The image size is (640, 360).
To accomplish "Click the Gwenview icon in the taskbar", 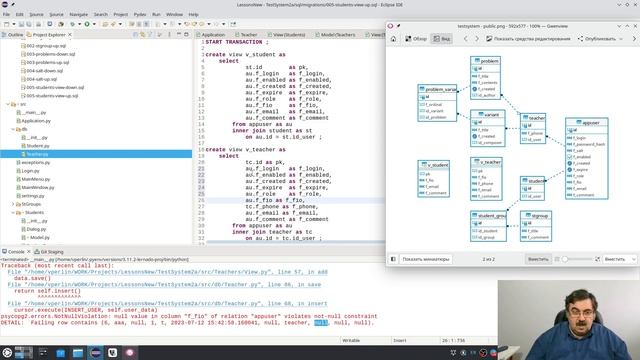I will click(130, 353).
